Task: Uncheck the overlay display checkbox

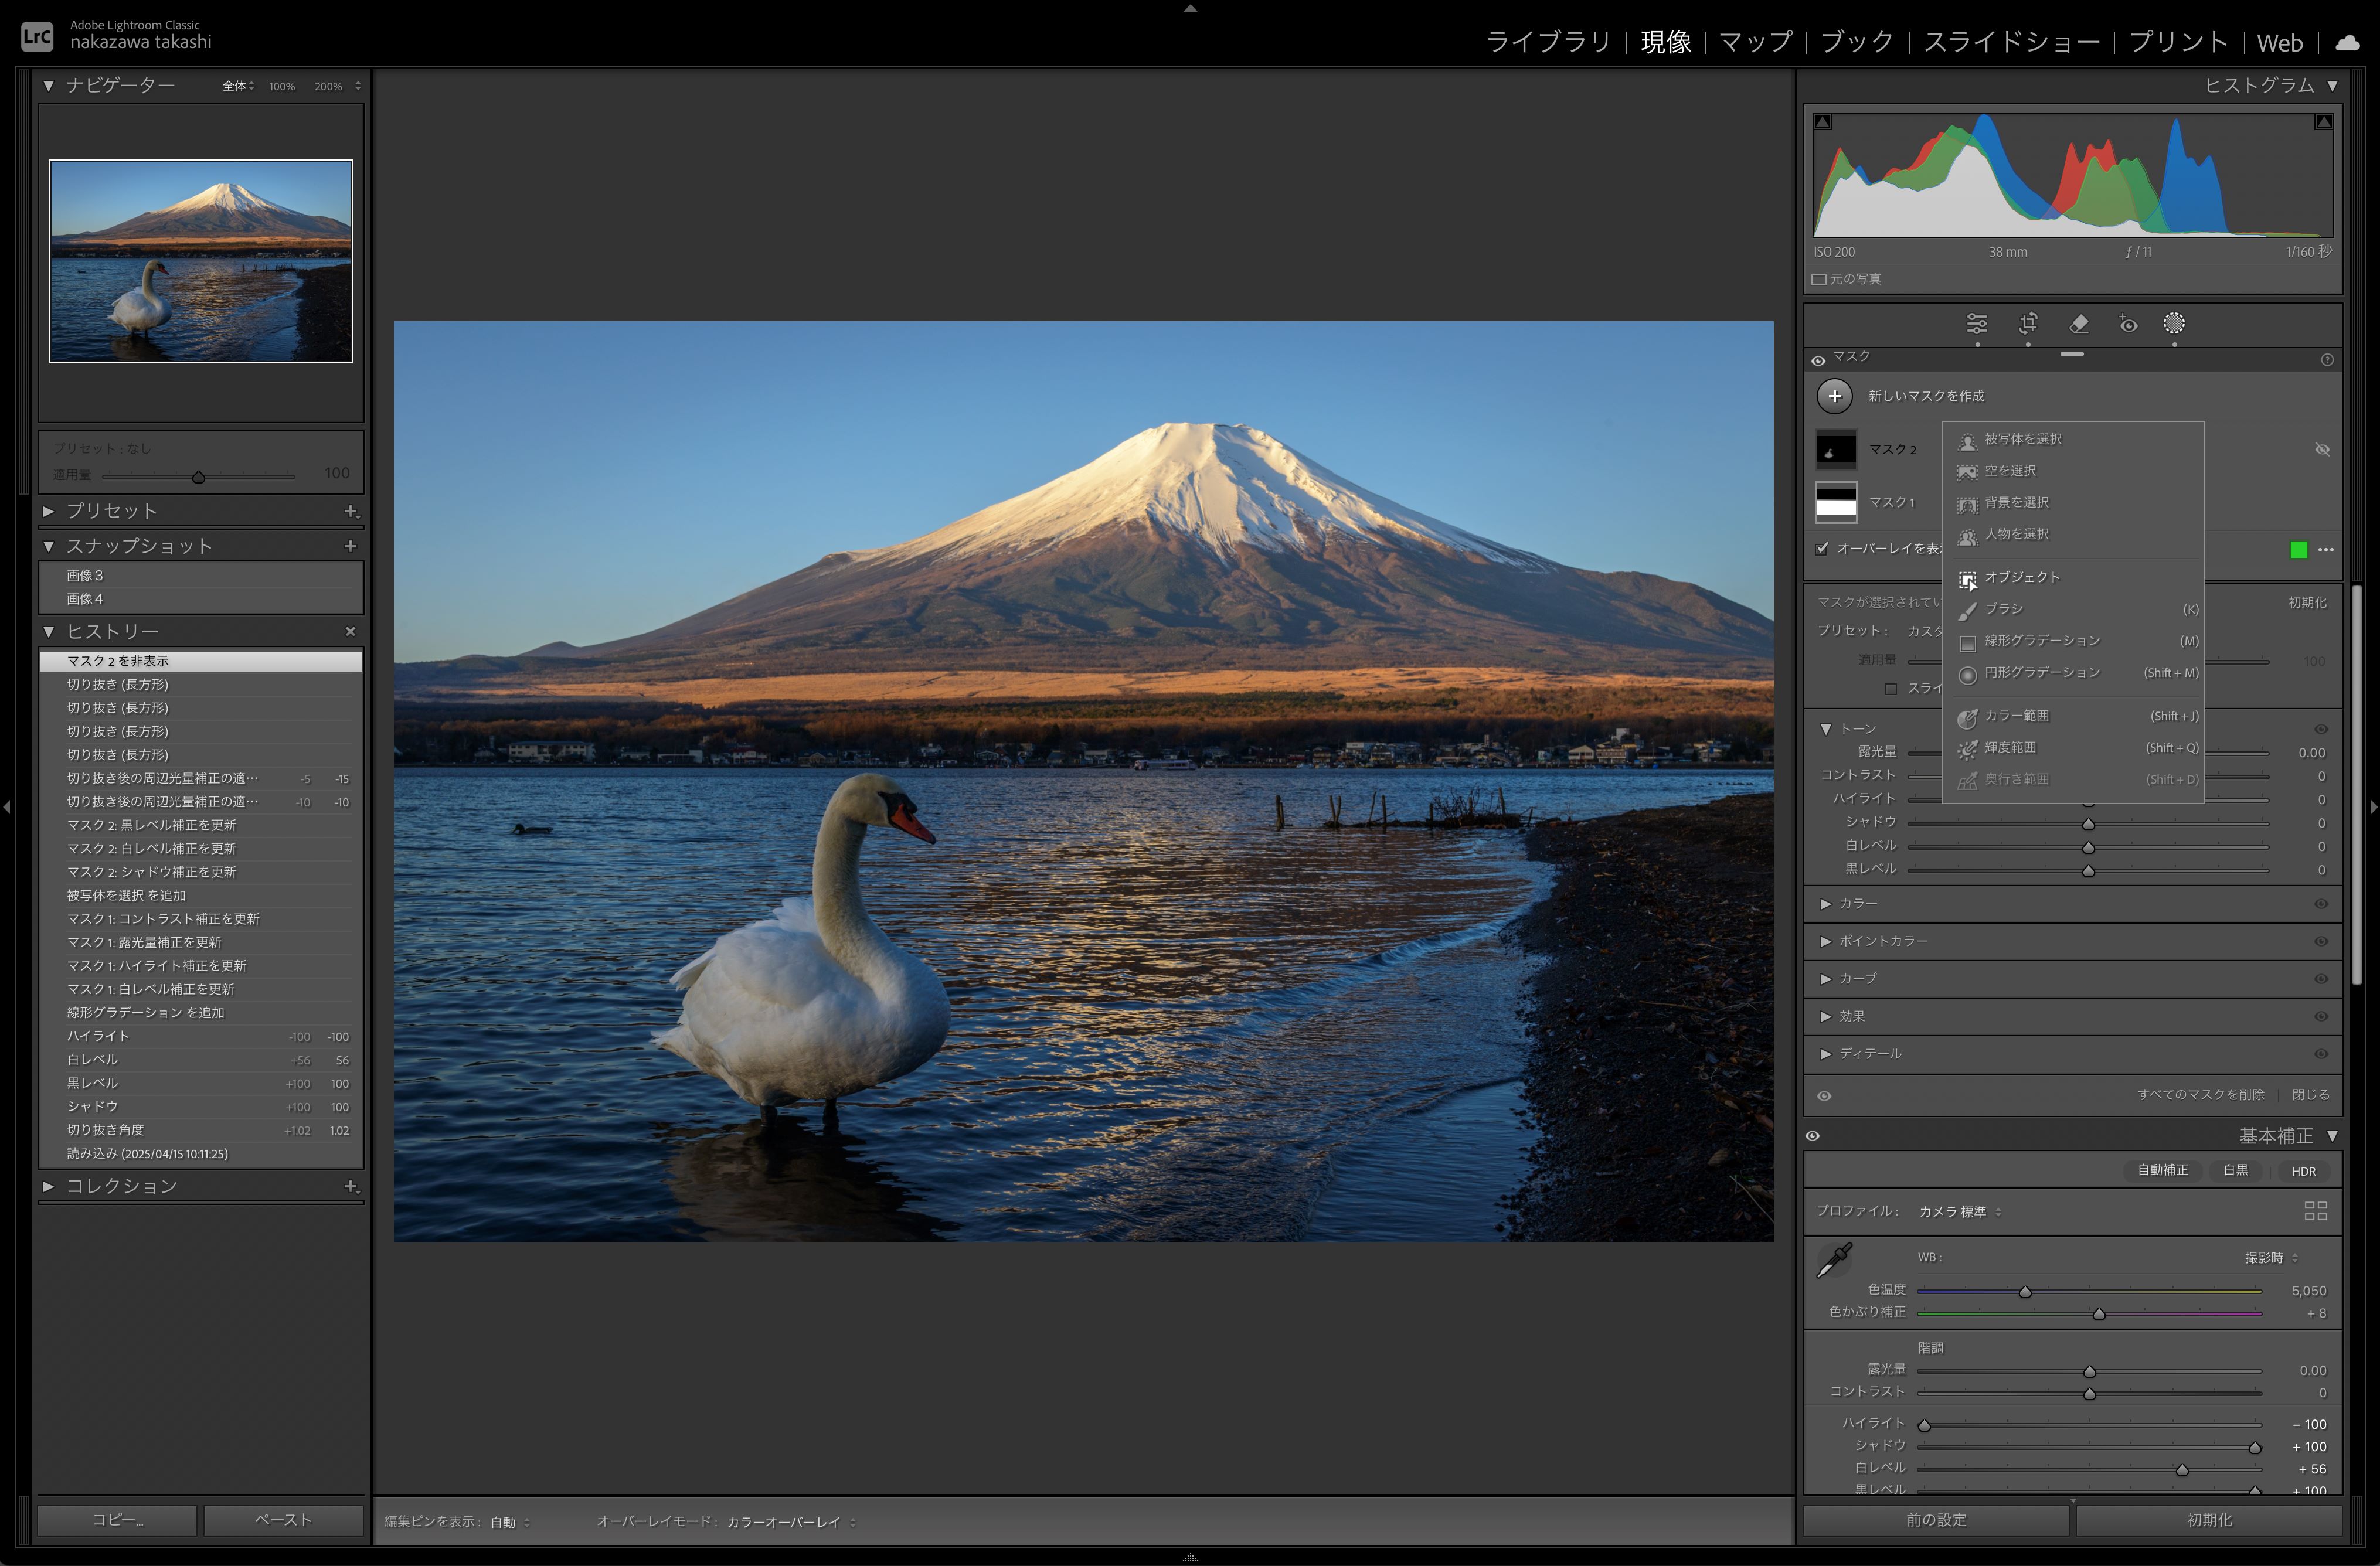Action: [x=1822, y=548]
